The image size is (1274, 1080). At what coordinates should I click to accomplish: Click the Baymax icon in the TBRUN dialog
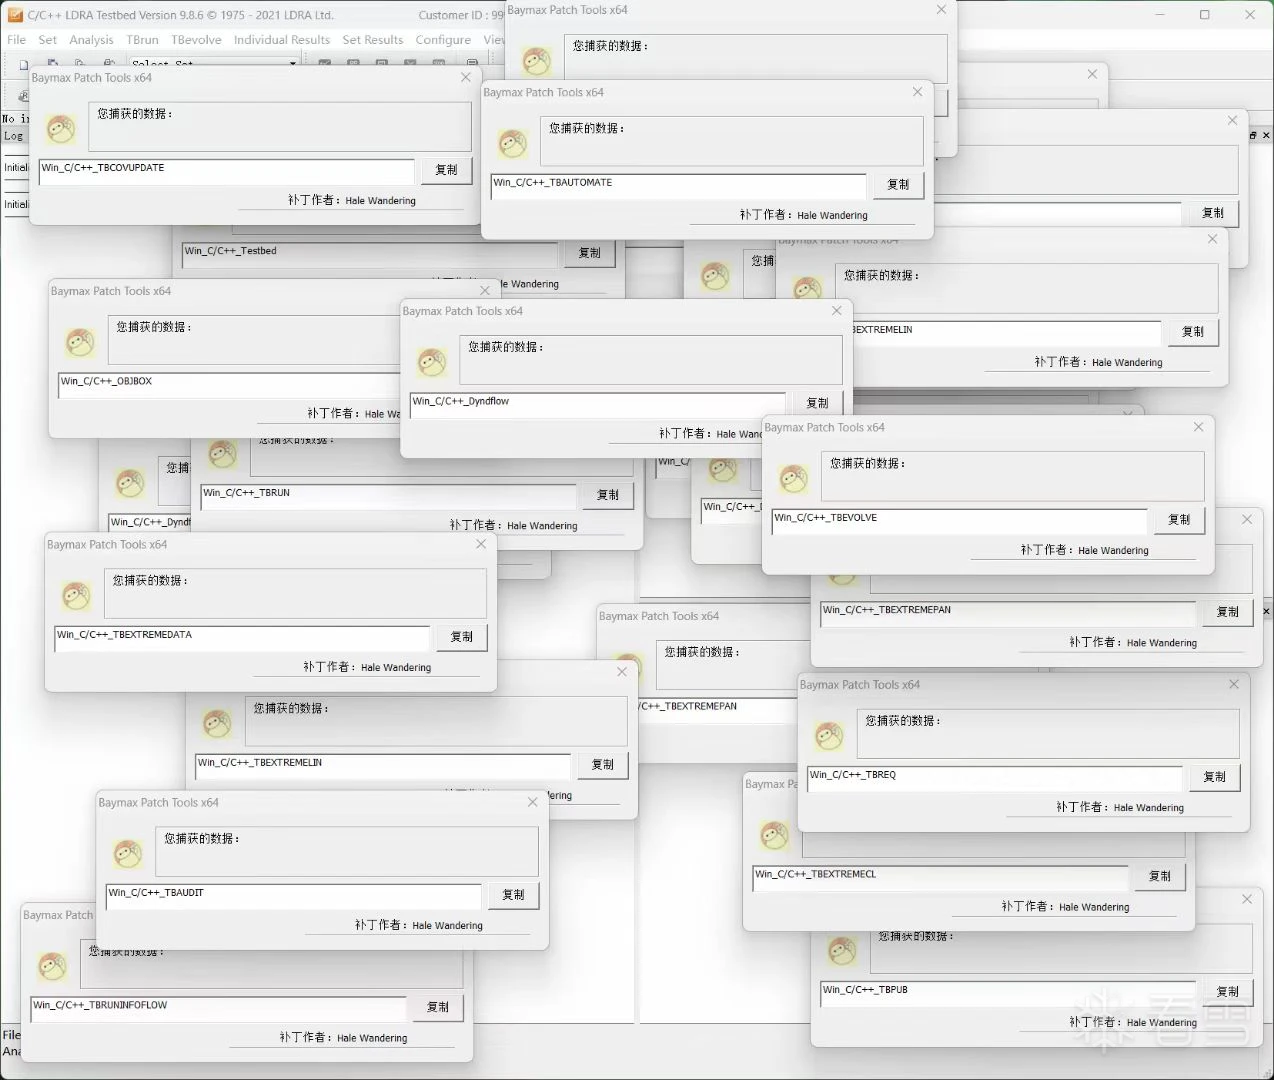tap(222, 454)
